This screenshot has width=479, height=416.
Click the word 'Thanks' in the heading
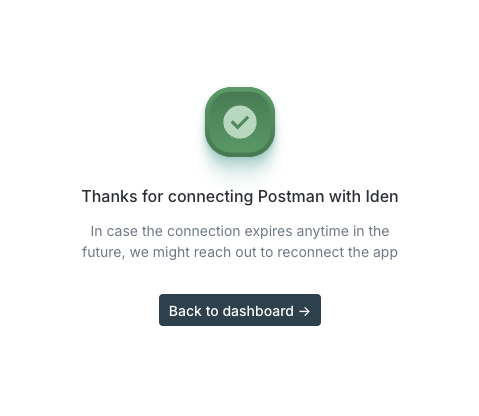click(109, 196)
